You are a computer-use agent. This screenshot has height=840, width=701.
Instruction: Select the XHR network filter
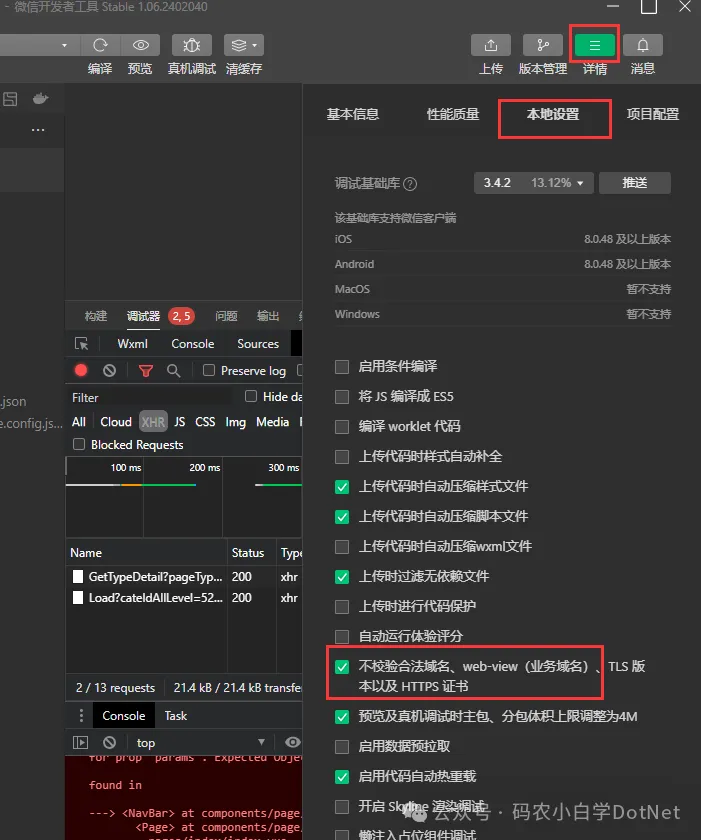click(153, 422)
